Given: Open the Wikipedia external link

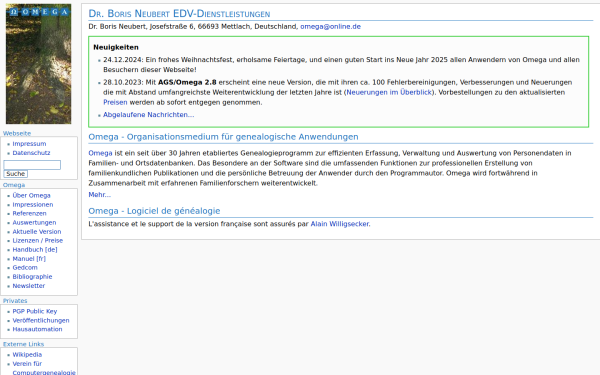Looking at the screenshot, I should coord(27,355).
